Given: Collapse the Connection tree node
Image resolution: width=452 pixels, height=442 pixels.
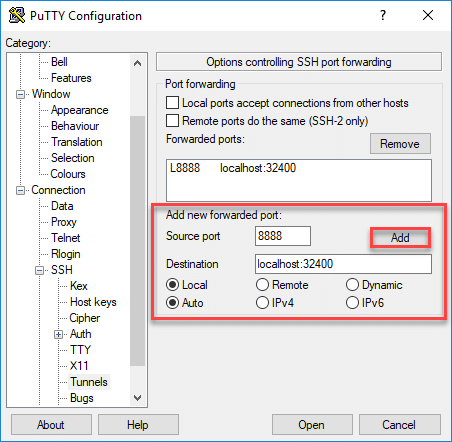Looking at the screenshot, I should (20, 190).
